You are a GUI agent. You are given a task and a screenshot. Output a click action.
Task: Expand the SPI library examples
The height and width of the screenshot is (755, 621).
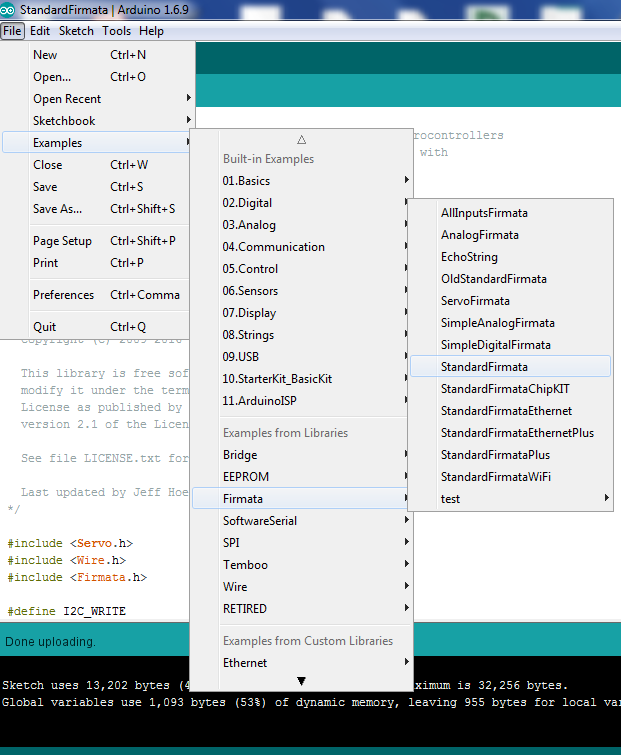(301, 543)
